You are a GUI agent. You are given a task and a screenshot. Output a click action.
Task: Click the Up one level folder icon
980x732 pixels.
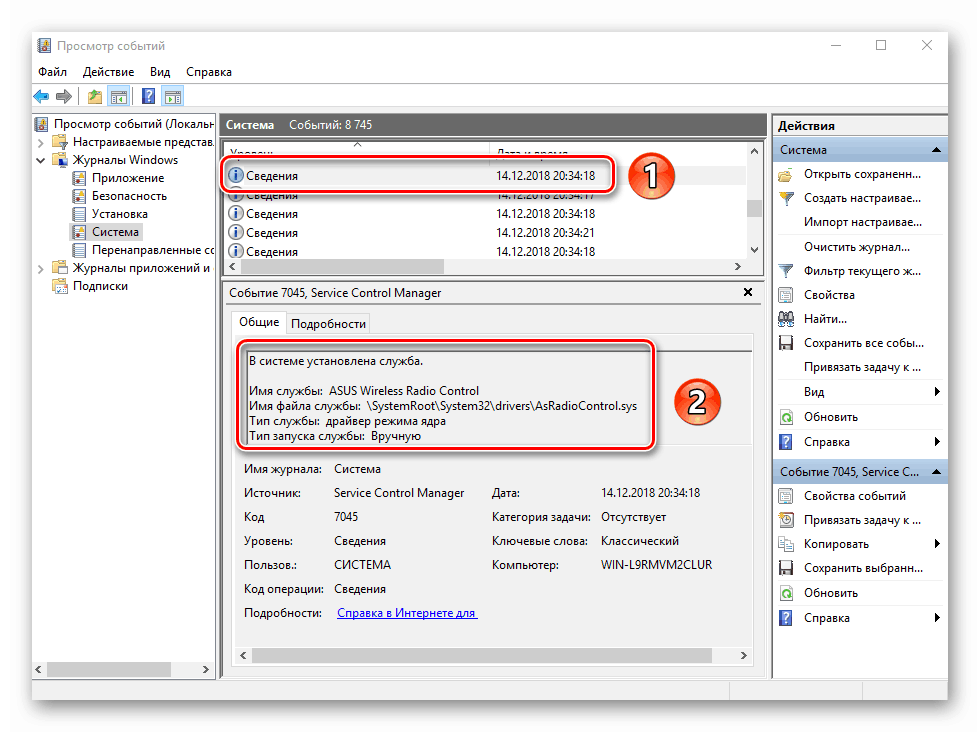(x=94, y=96)
